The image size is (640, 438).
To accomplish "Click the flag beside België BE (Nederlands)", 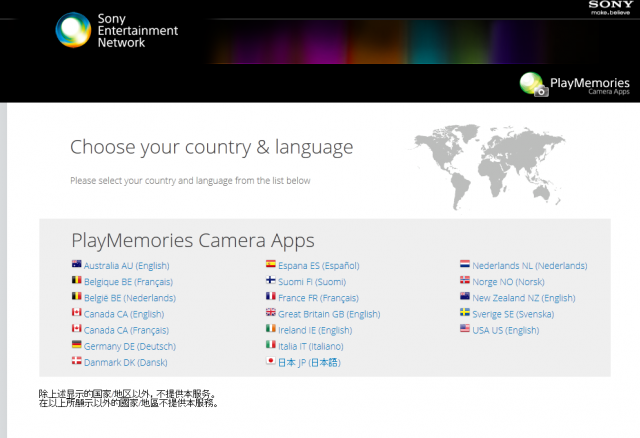I will [x=76, y=296].
